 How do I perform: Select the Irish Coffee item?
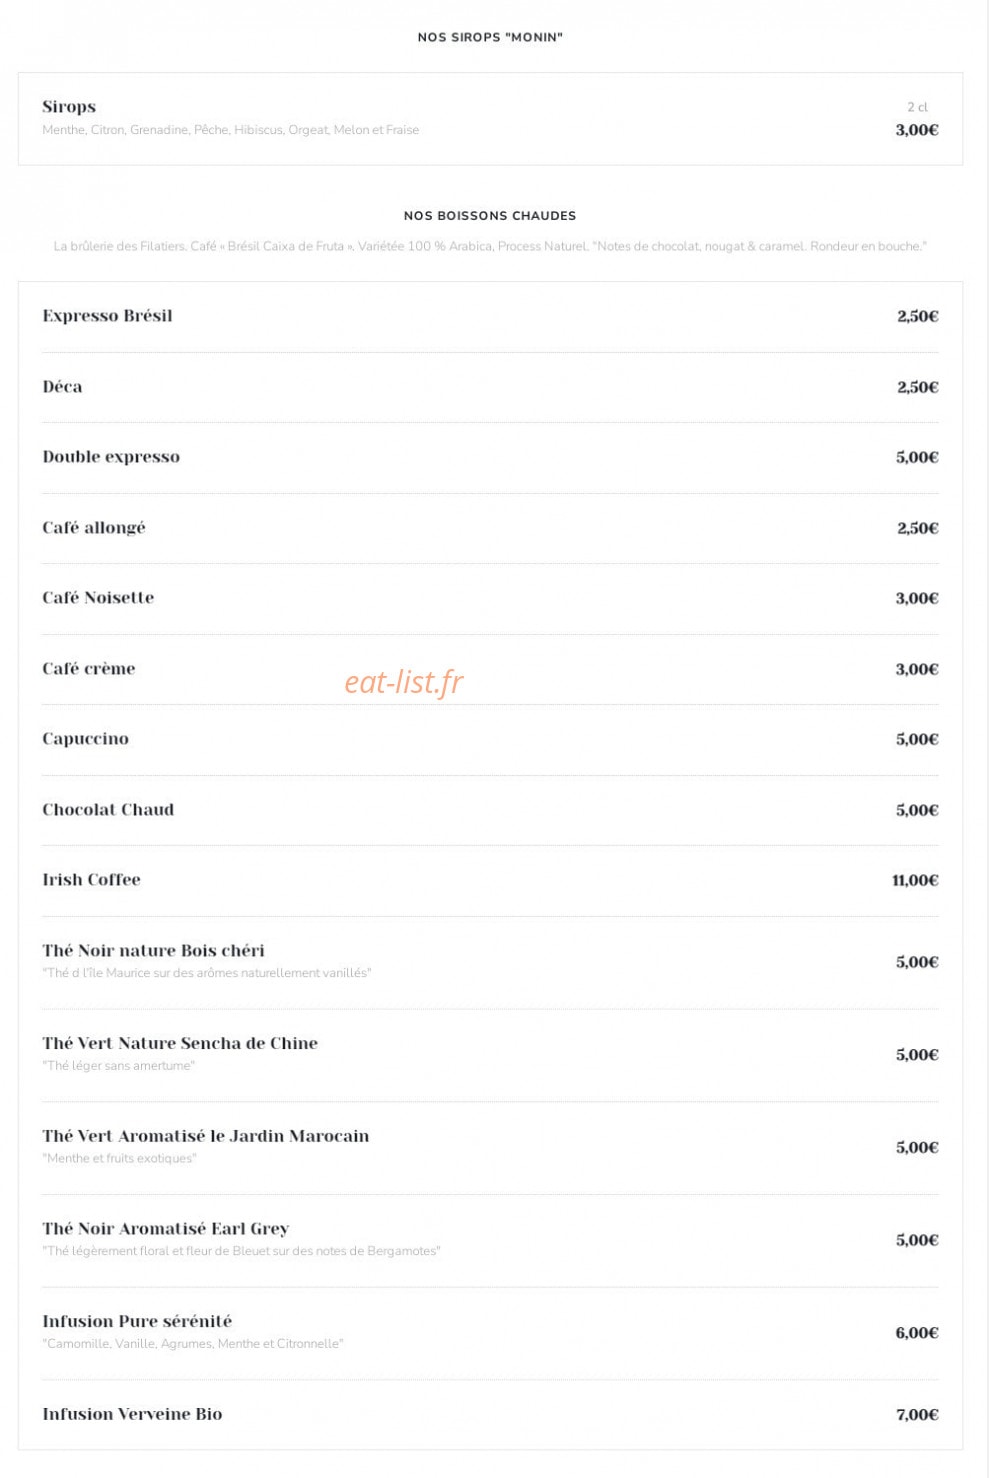[x=490, y=880]
